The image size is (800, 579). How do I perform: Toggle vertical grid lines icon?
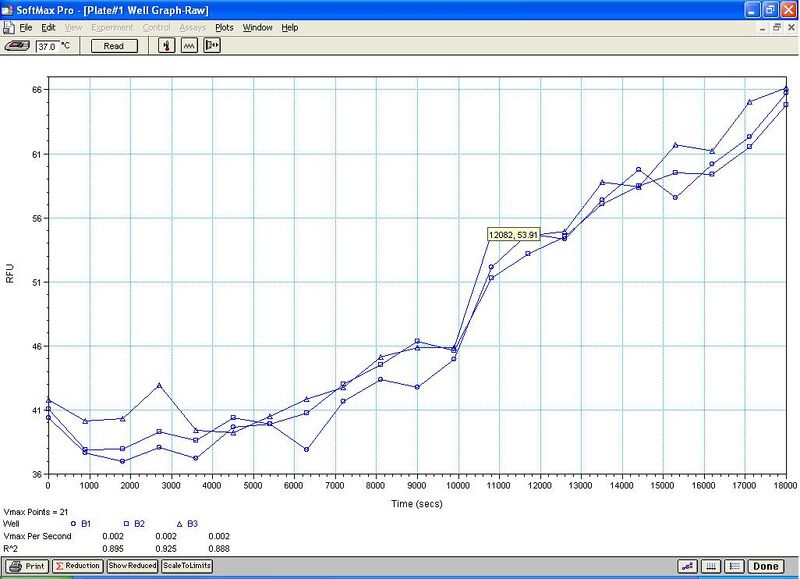click(x=711, y=566)
